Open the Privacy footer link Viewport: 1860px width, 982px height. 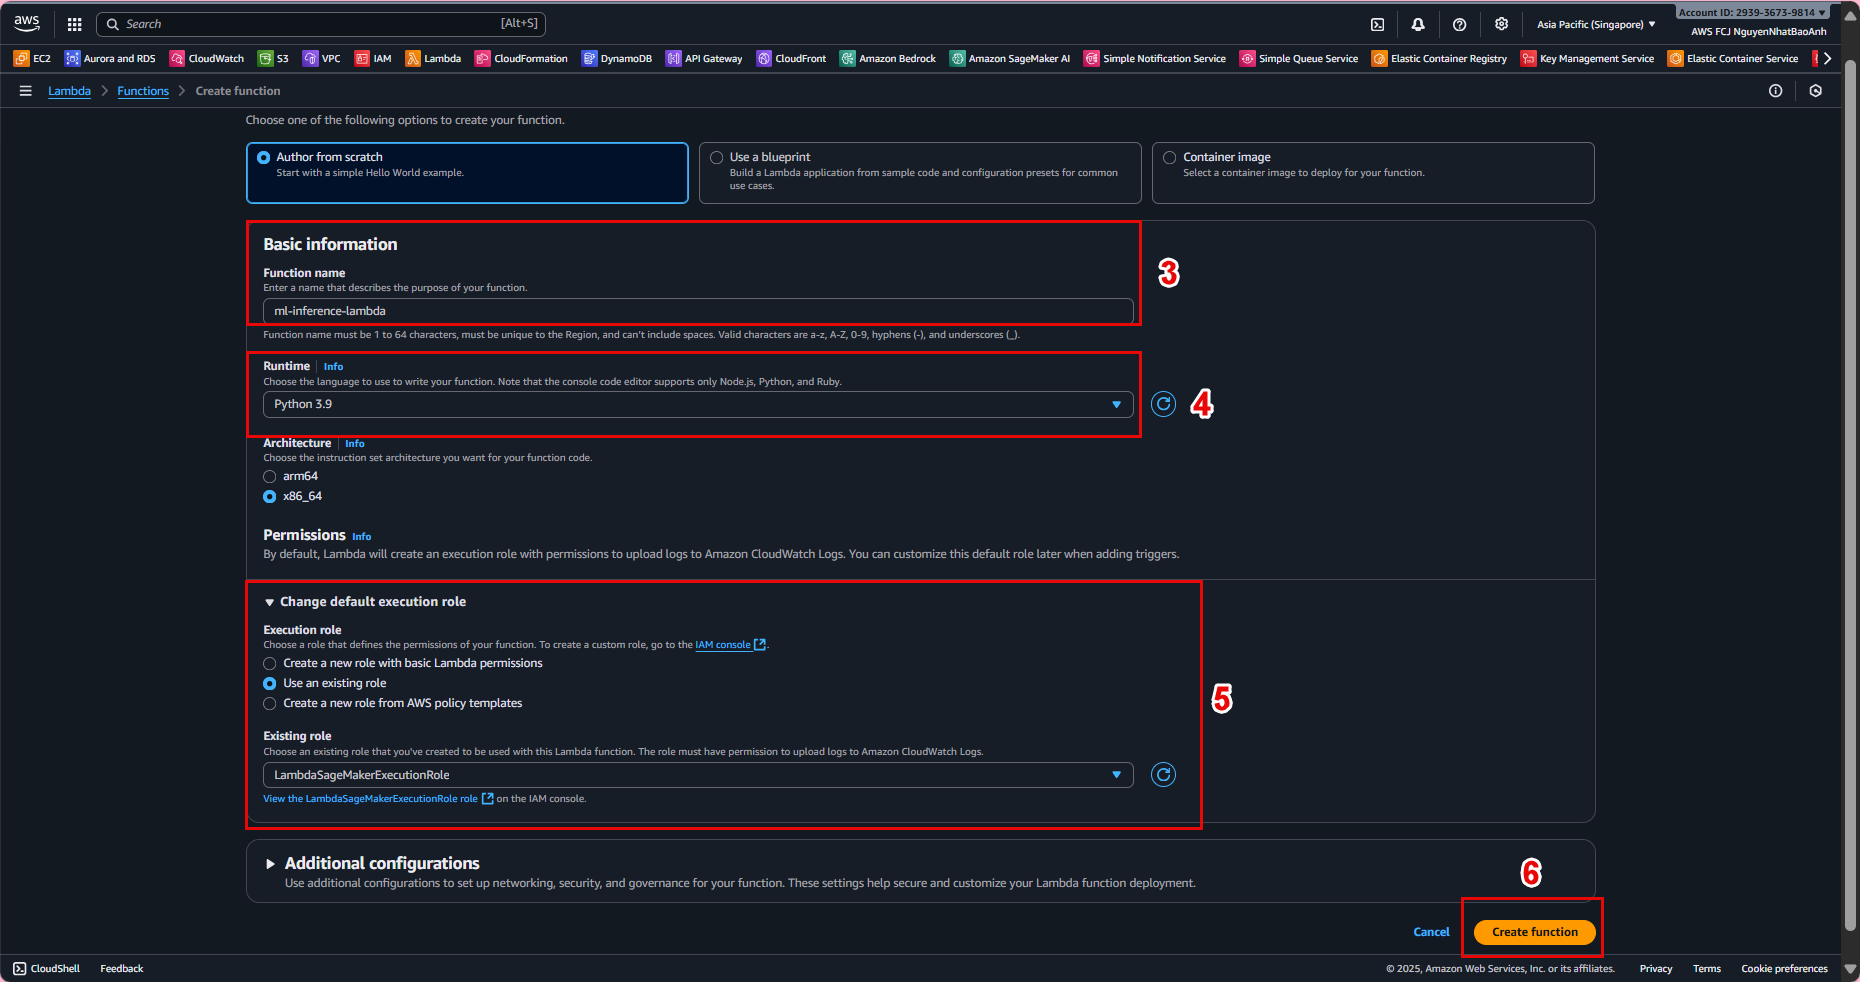tap(1656, 969)
